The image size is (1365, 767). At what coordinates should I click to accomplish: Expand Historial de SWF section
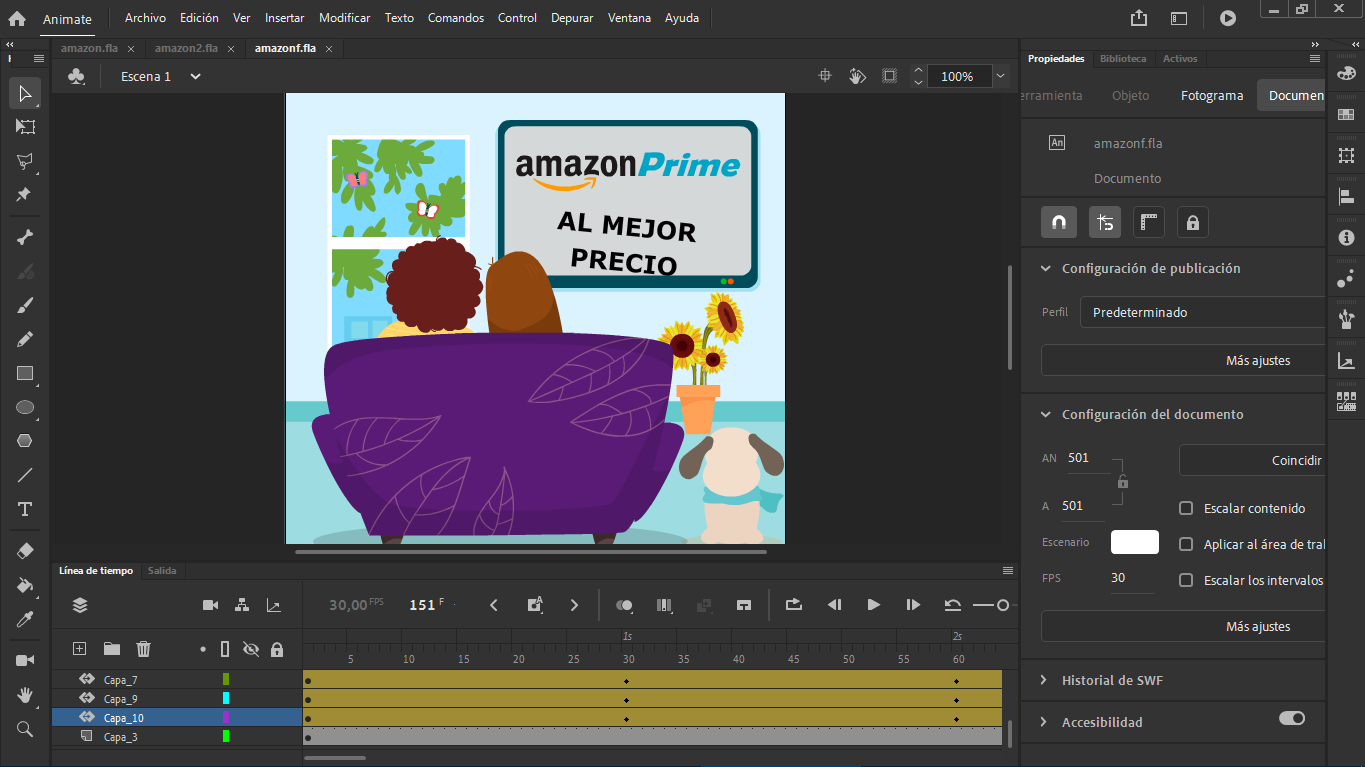click(1046, 680)
